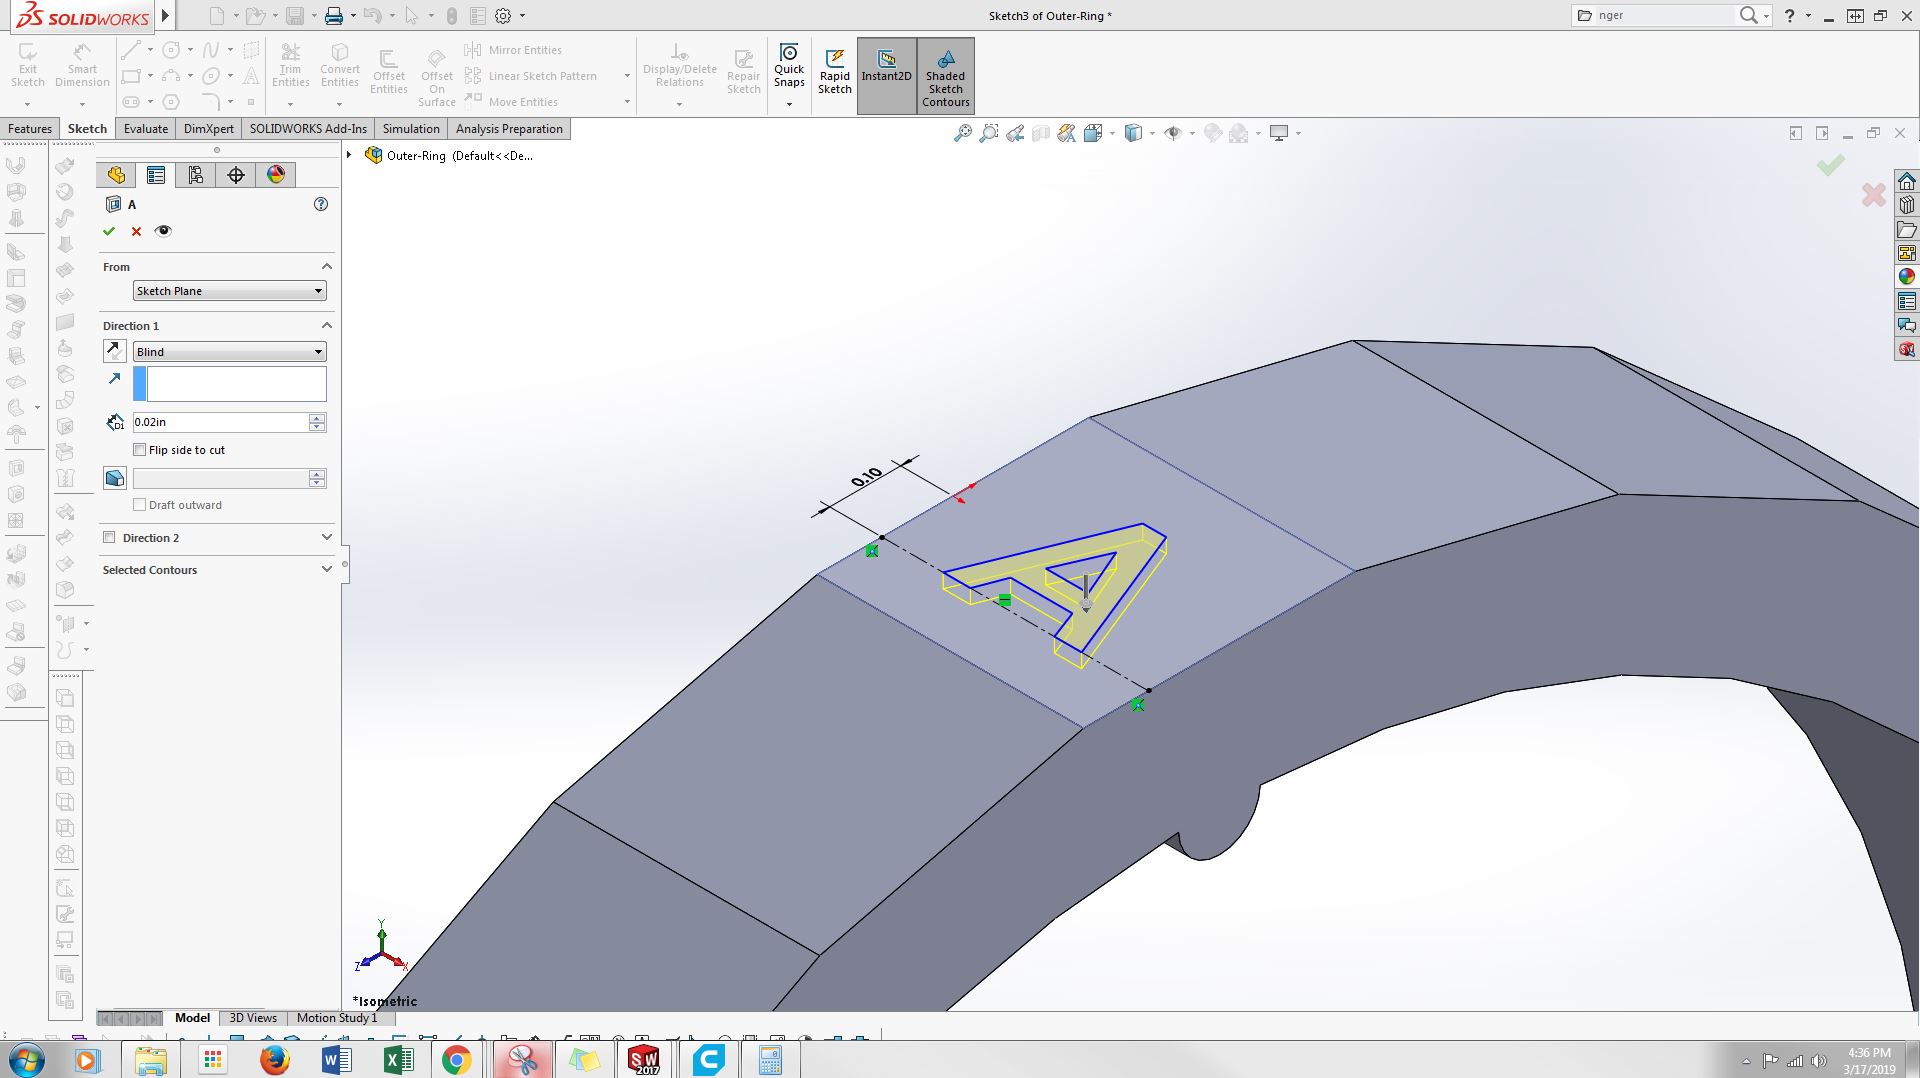Cancel the cut-extrude with red X
Screen dimensions: 1920x1078
point(137,231)
